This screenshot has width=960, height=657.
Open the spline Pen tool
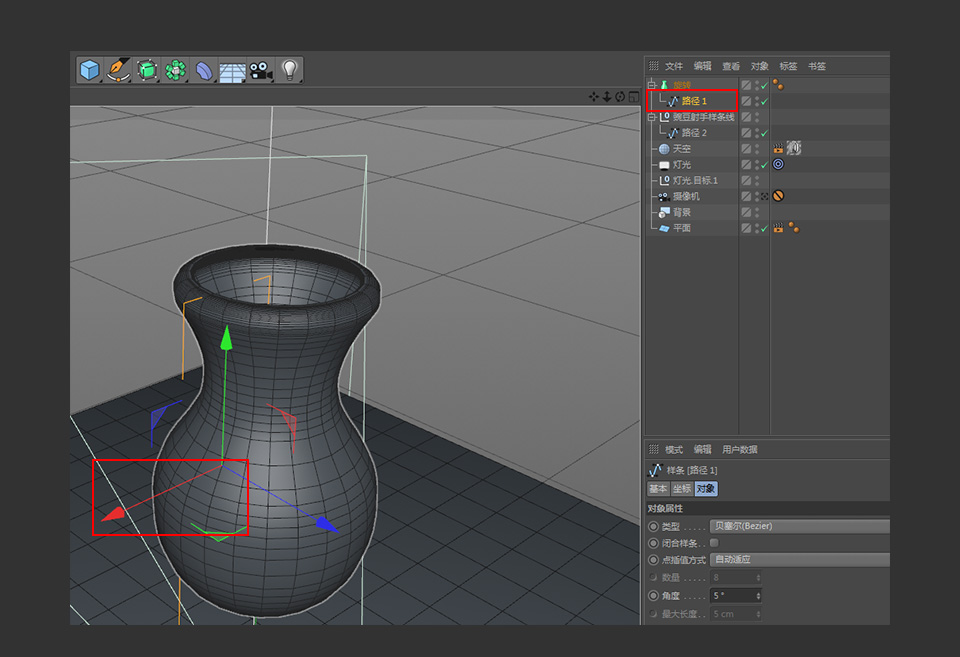pyautogui.click(x=118, y=70)
